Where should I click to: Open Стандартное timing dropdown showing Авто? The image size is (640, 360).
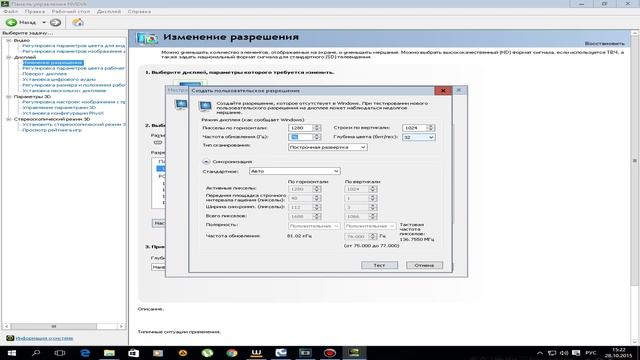click(x=294, y=171)
